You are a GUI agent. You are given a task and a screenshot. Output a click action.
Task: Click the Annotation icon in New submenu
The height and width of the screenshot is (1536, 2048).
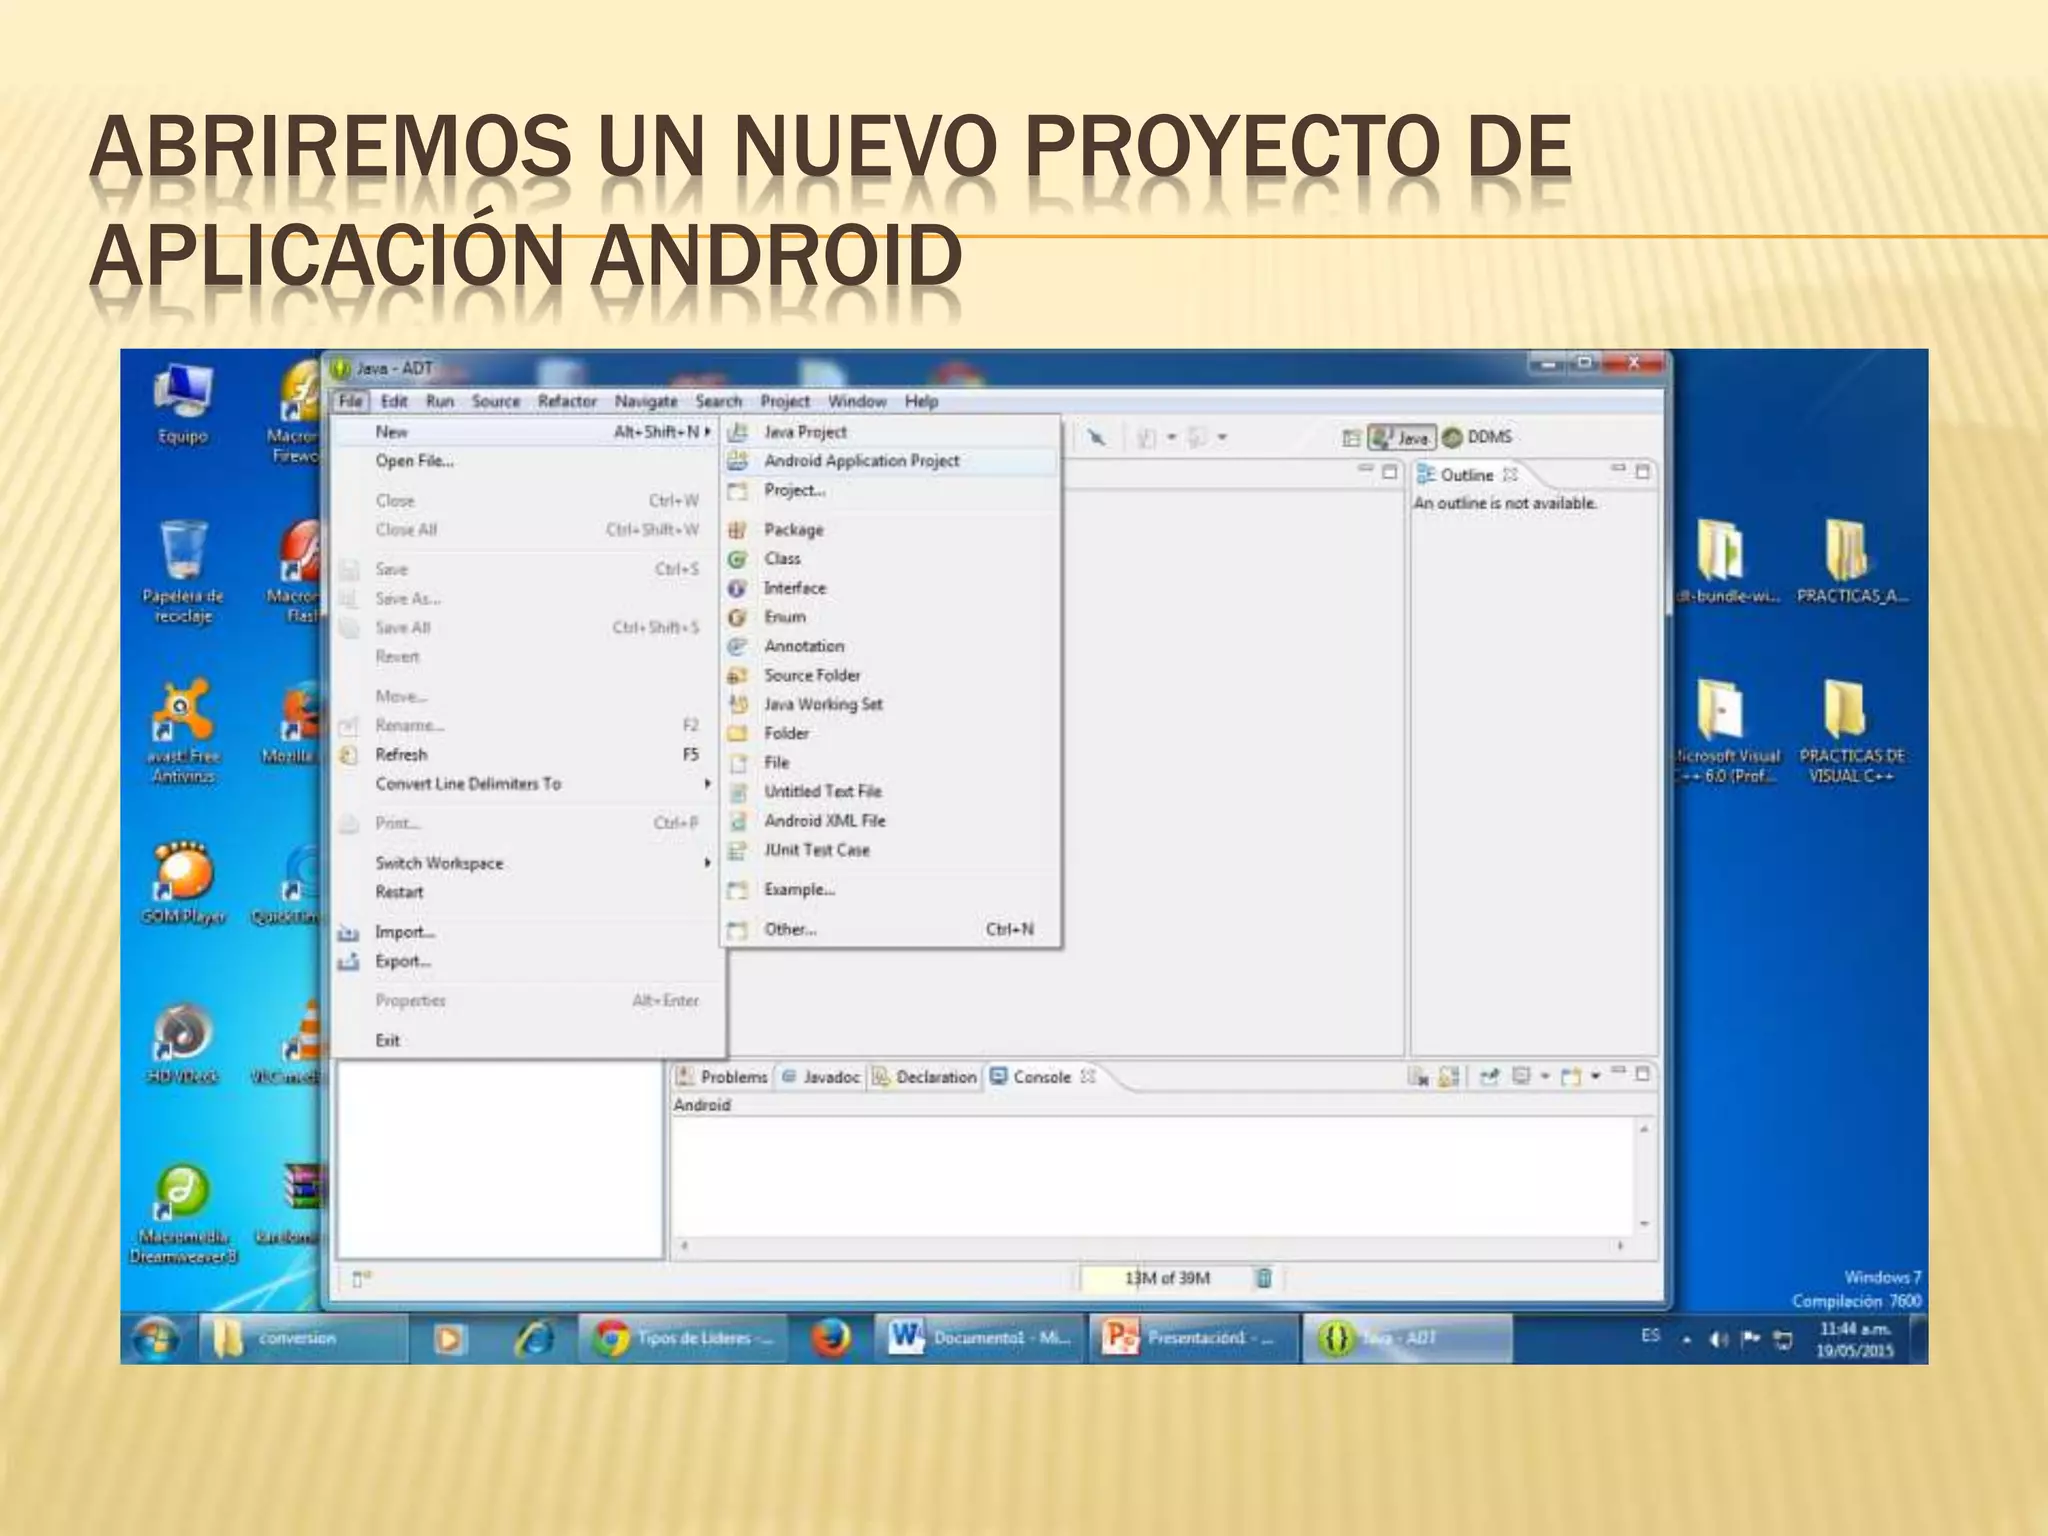[738, 646]
